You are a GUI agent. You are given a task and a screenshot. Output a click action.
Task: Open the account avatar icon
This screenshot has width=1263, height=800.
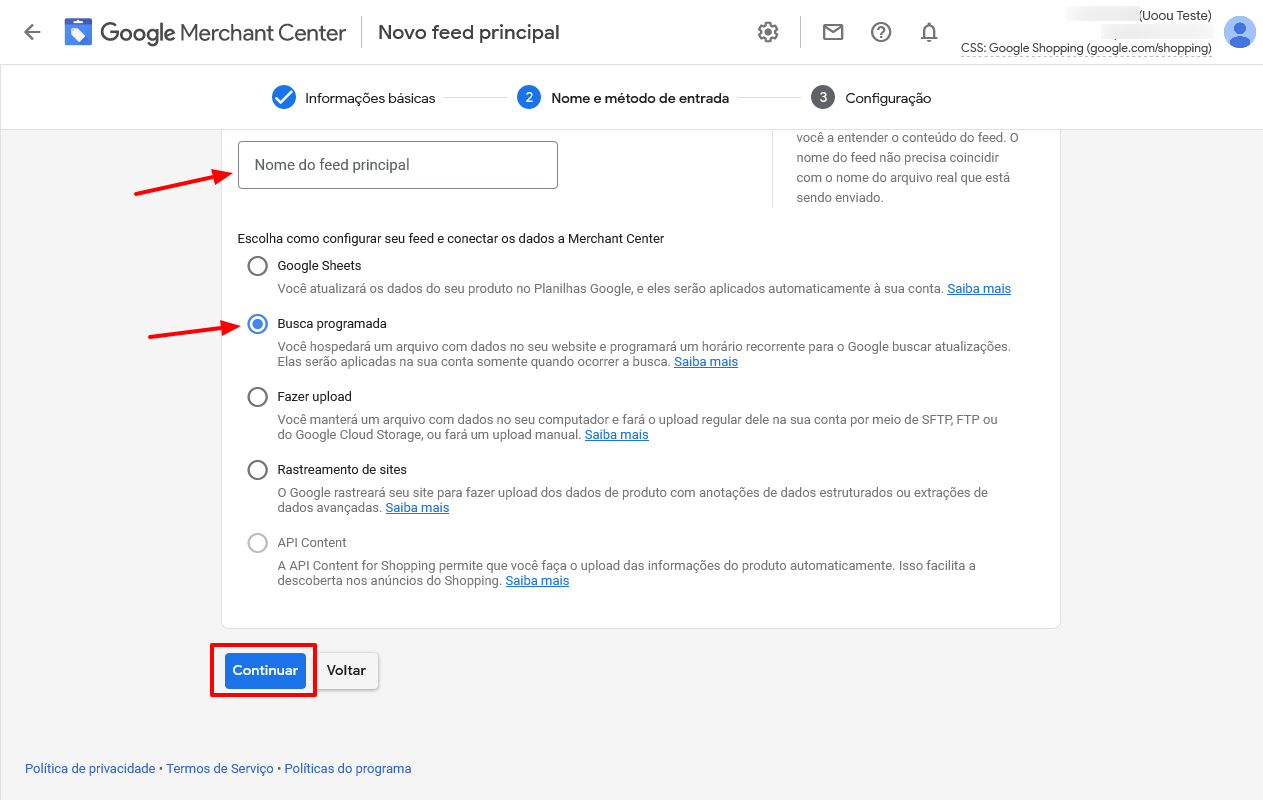(x=1240, y=32)
